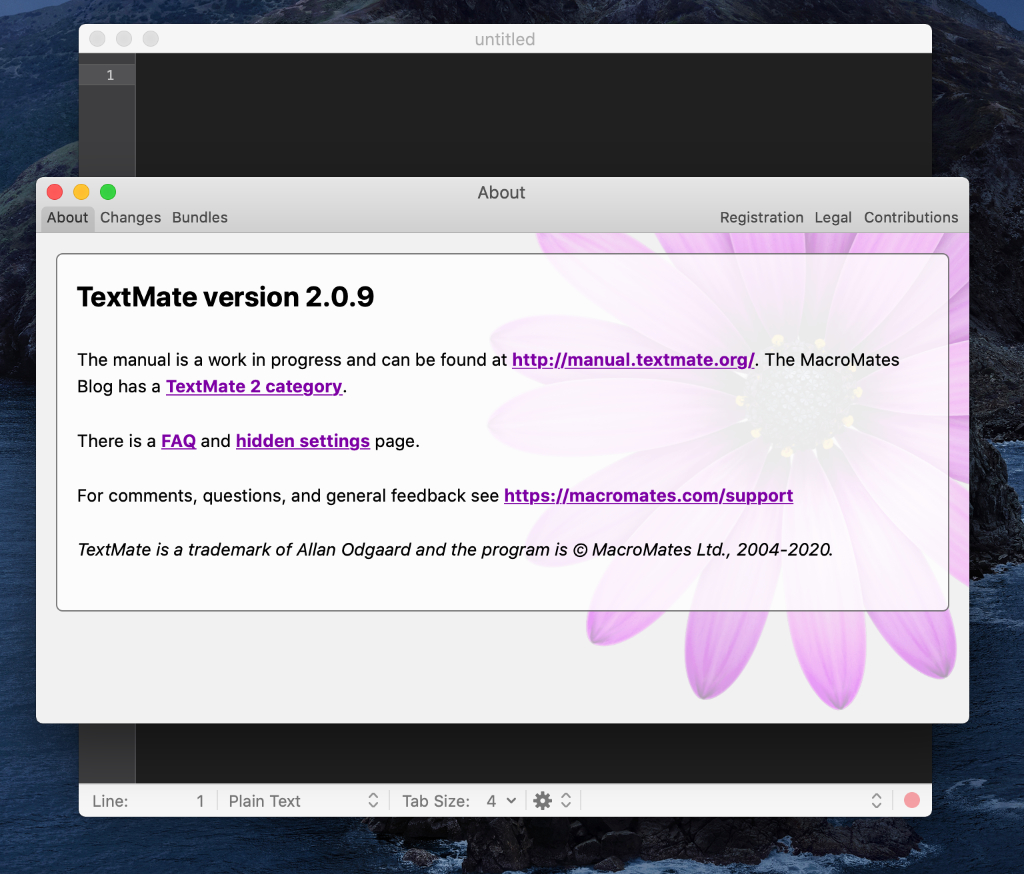Open the manual.textmate.org link
The height and width of the screenshot is (874, 1024).
pyautogui.click(x=633, y=360)
